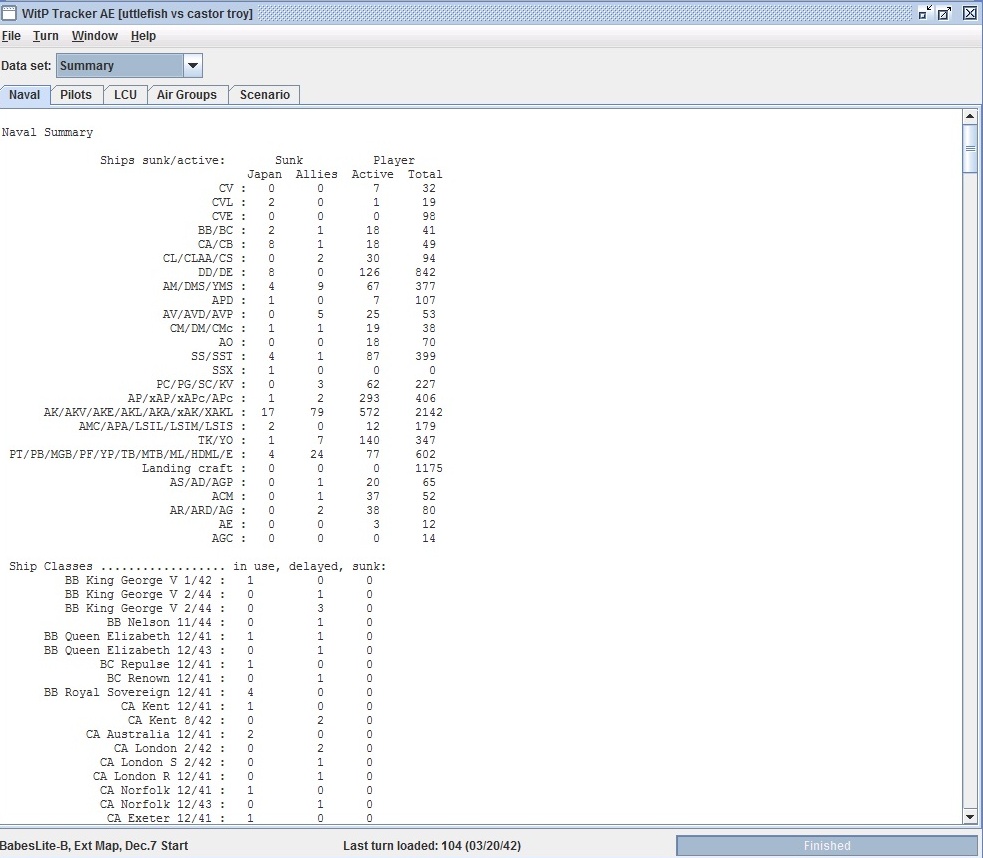Viewport: 983px width, 858px height.
Task: Click the scrollbar up arrow
Action: [970, 117]
